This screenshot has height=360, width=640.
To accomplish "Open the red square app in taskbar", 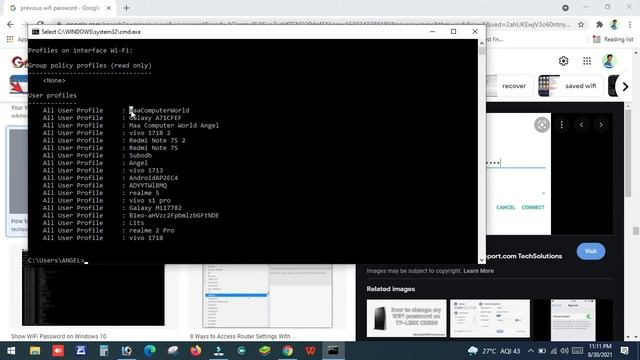I will (58, 351).
